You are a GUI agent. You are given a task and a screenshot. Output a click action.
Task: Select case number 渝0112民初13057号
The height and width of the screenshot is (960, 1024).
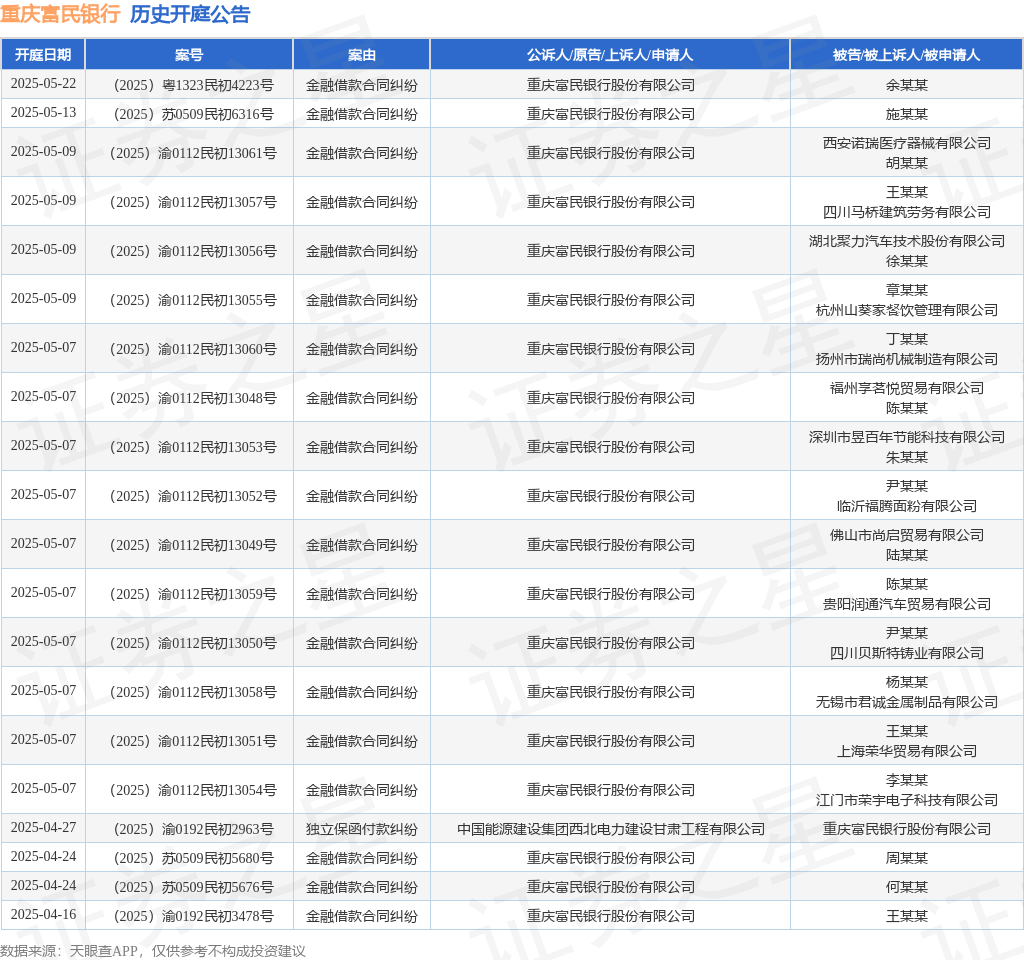click(193, 202)
